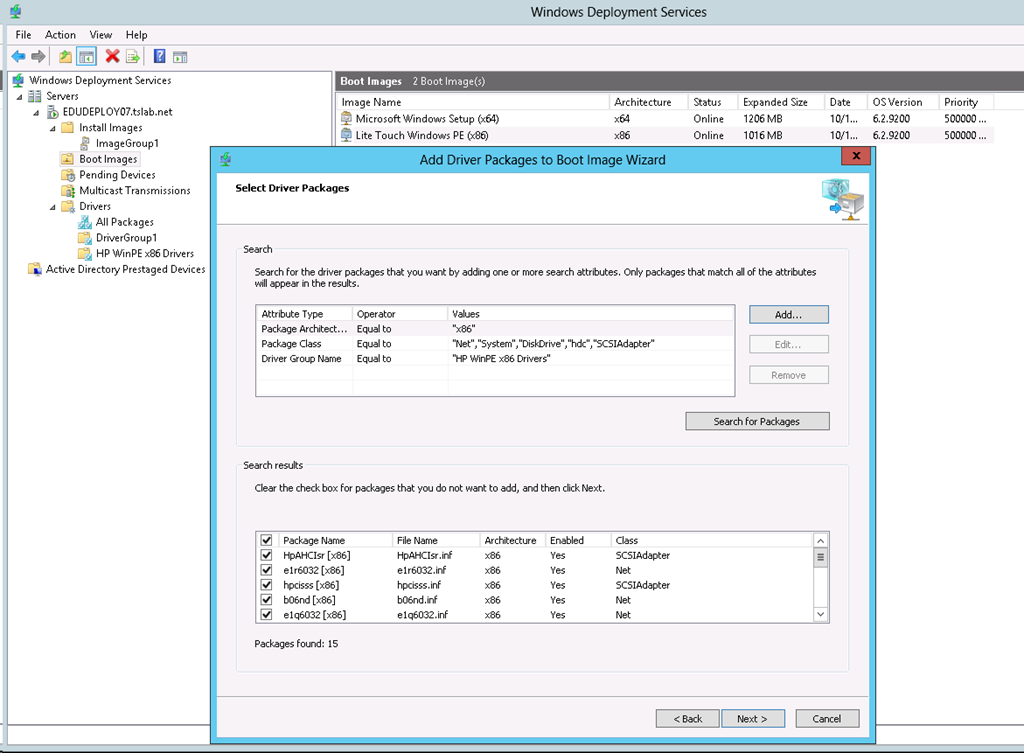1024x753 pixels.
Task: Open the Action menu
Action: tap(60, 34)
